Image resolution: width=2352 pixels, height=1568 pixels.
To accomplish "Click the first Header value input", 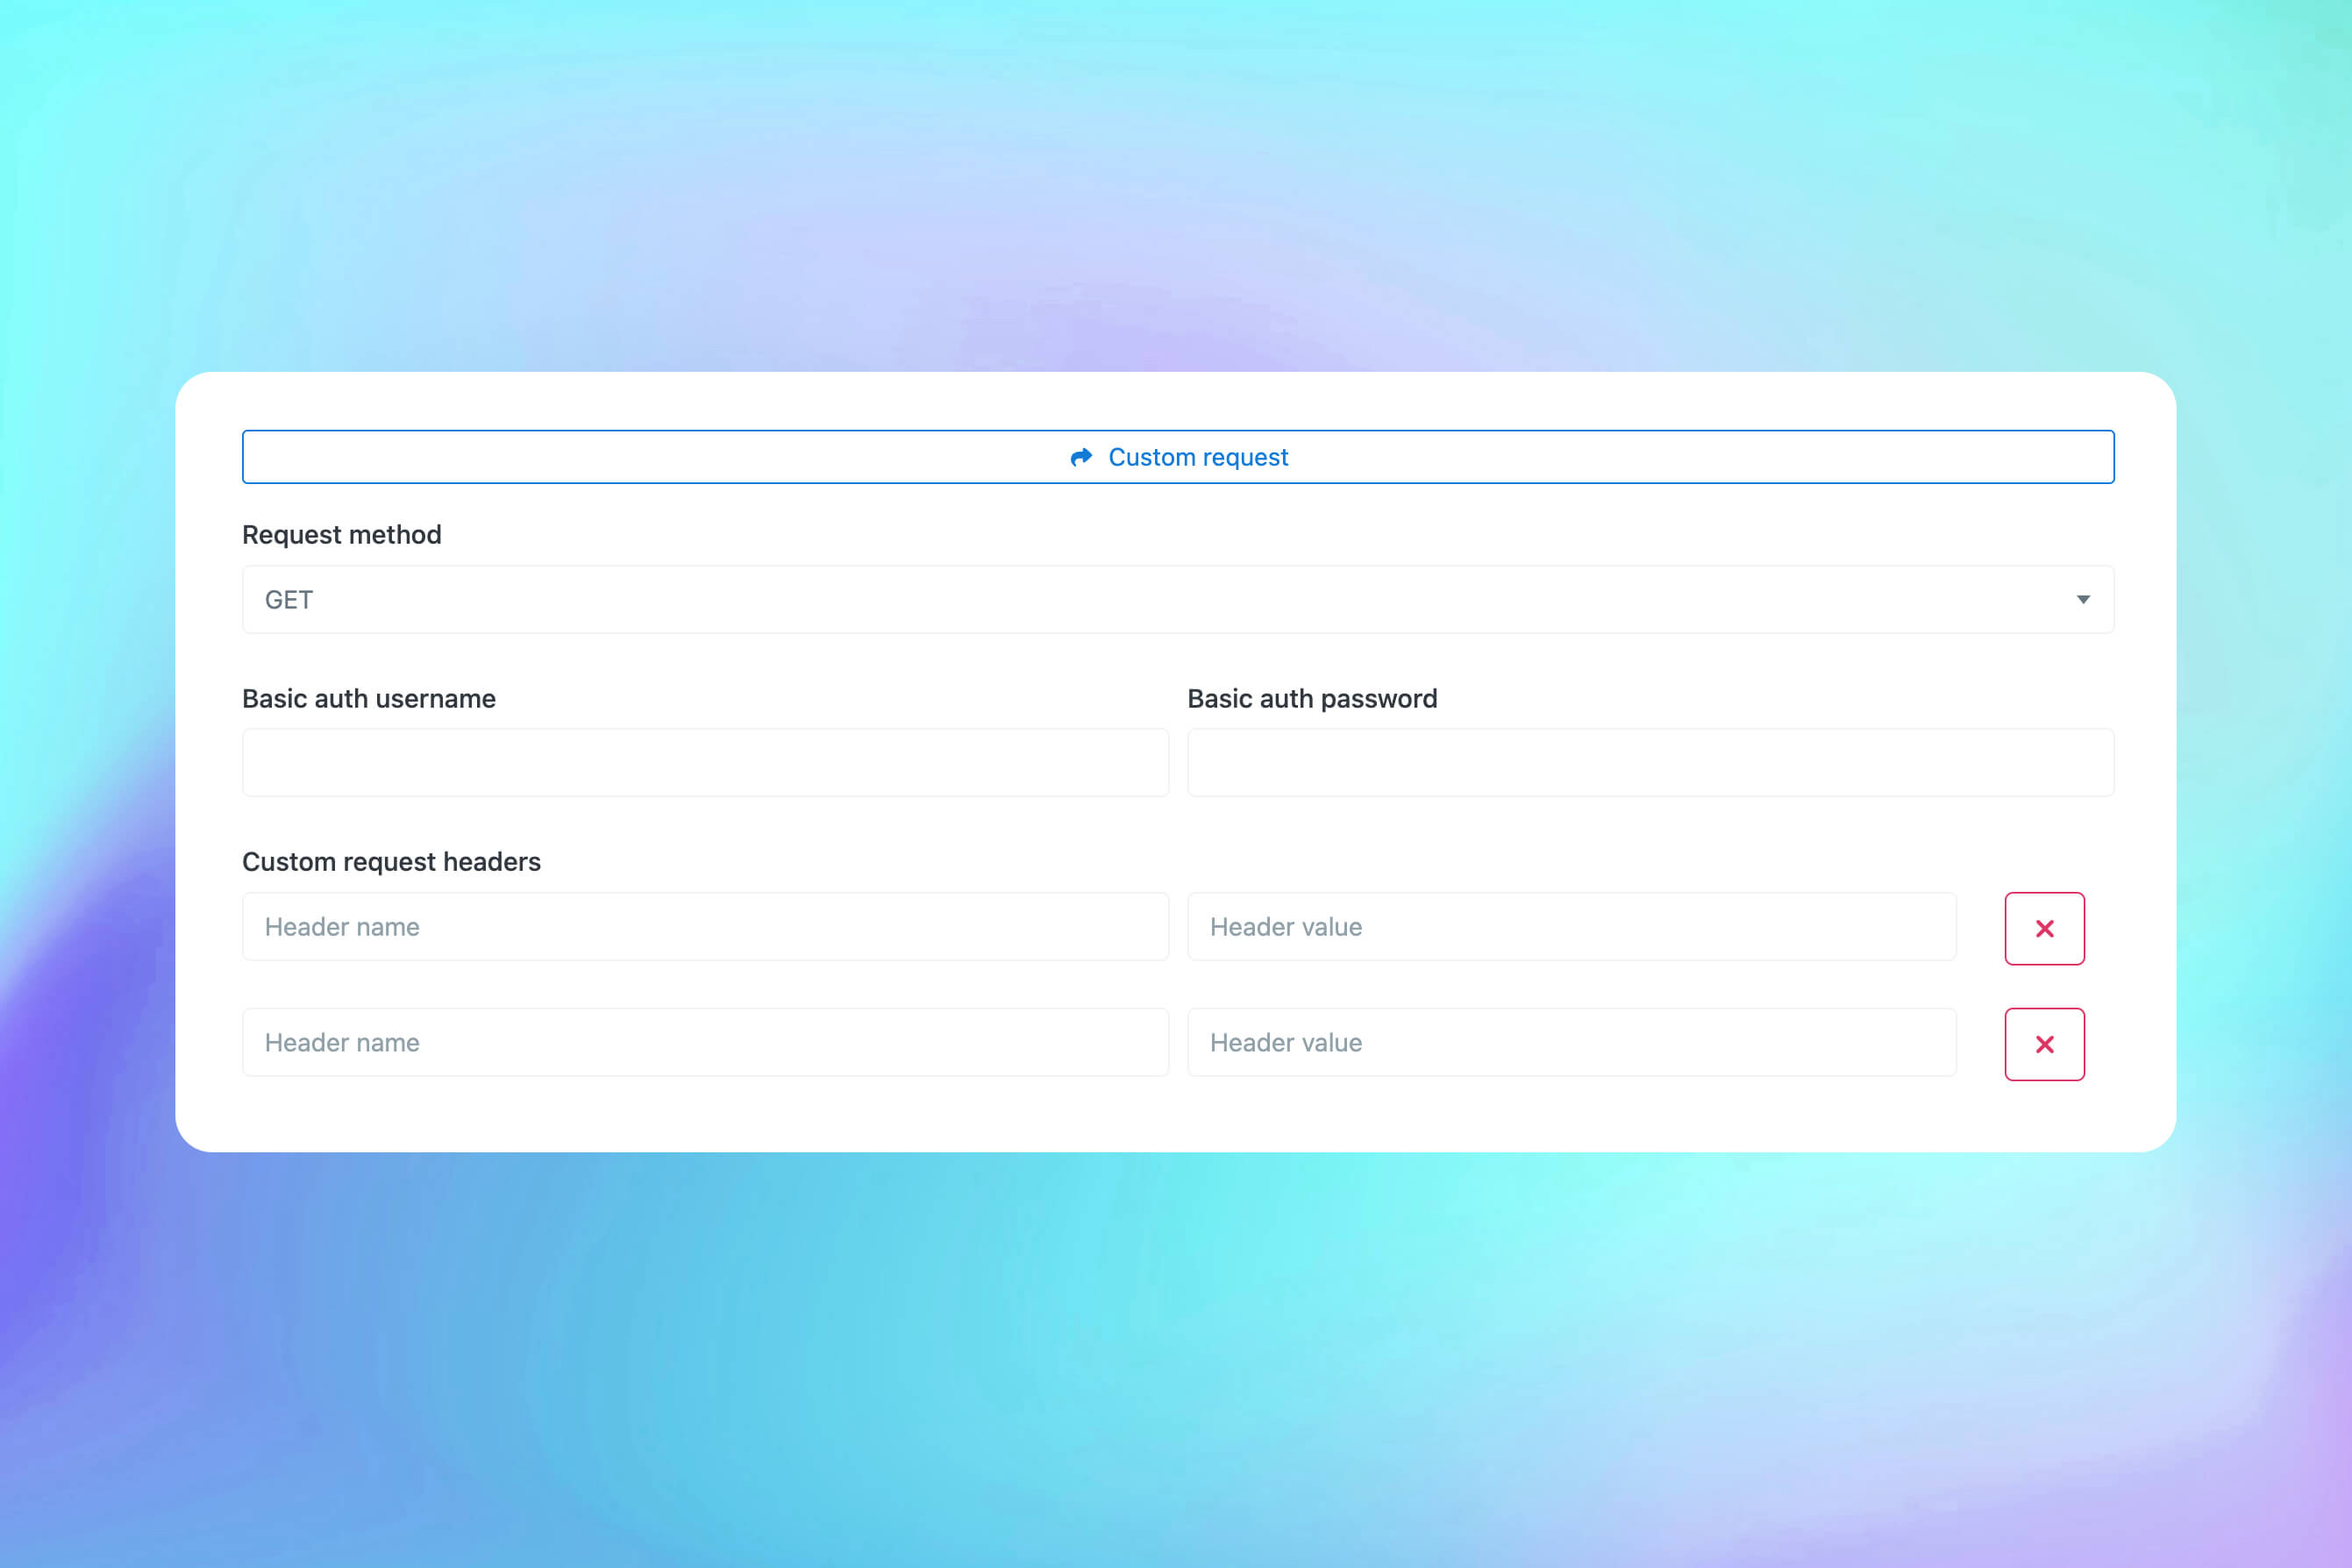I will (1572, 927).
